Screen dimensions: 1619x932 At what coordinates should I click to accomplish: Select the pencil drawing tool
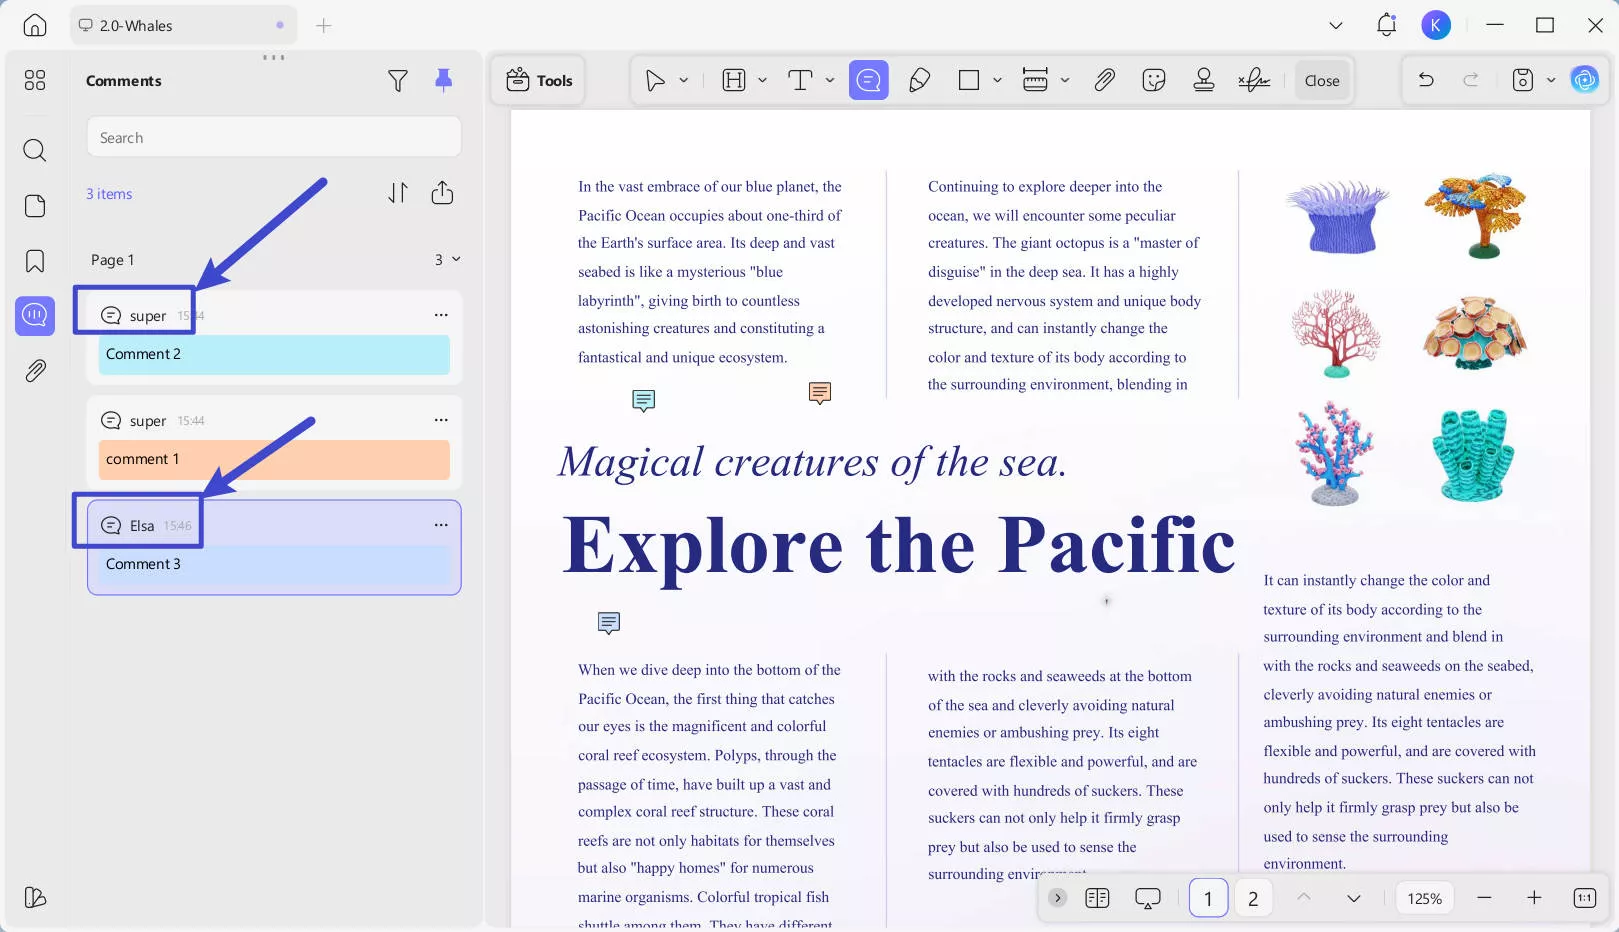(x=919, y=81)
